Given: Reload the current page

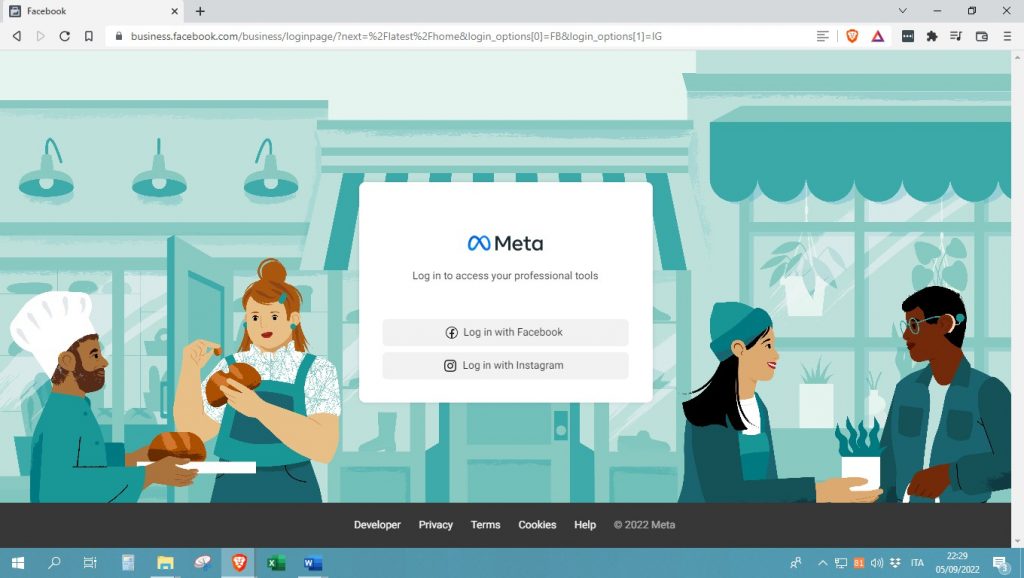Looking at the screenshot, I should tap(64, 36).
